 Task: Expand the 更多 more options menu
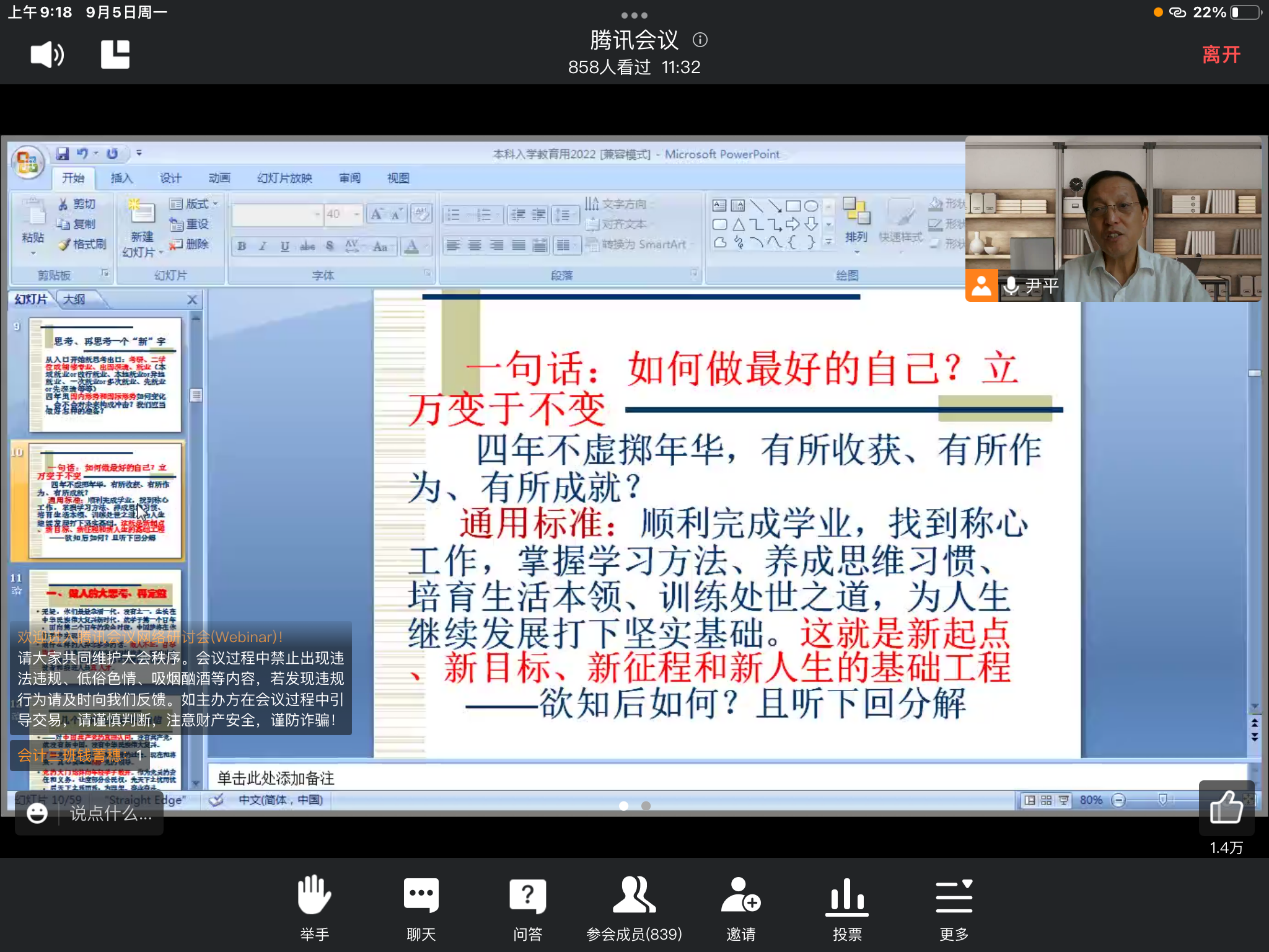click(954, 906)
